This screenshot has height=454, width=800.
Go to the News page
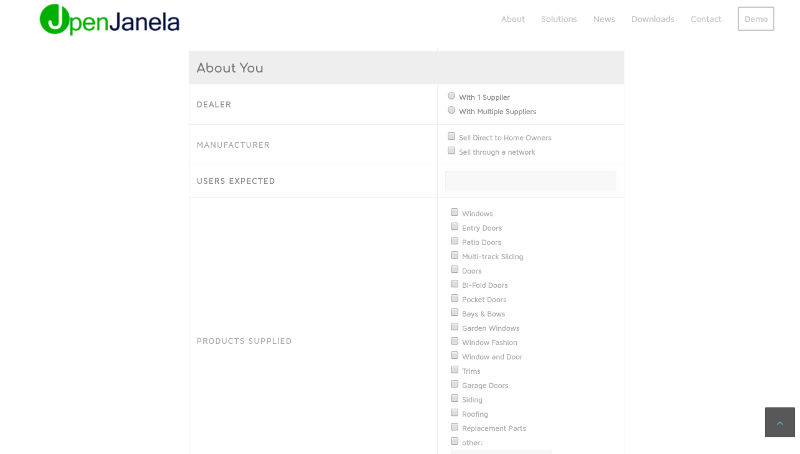pos(604,19)
